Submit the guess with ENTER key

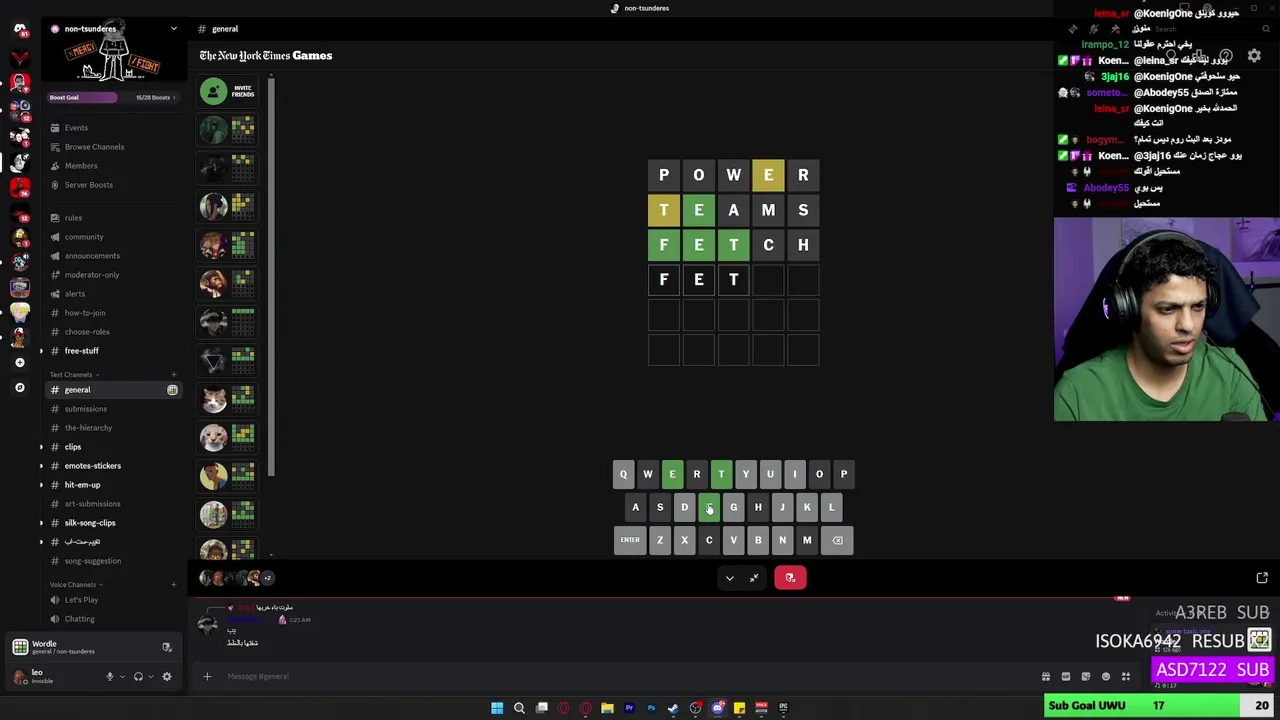(630, 540)
